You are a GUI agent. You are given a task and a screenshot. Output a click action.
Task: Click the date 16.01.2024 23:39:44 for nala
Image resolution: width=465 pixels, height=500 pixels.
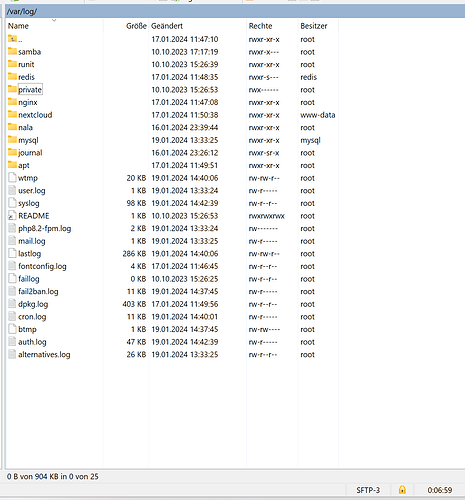coord(185,127)
